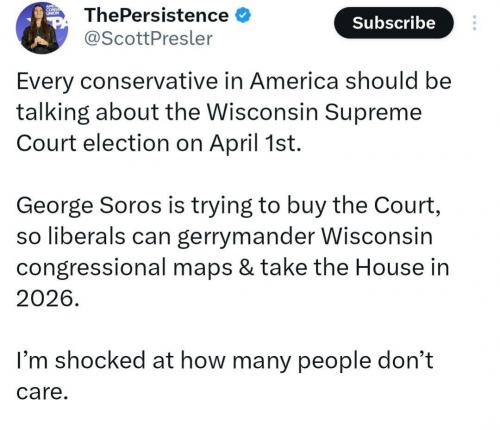500x430 pixels.
Task: Click the blue verified checkmark badge
Action: [x=243, y=15]
